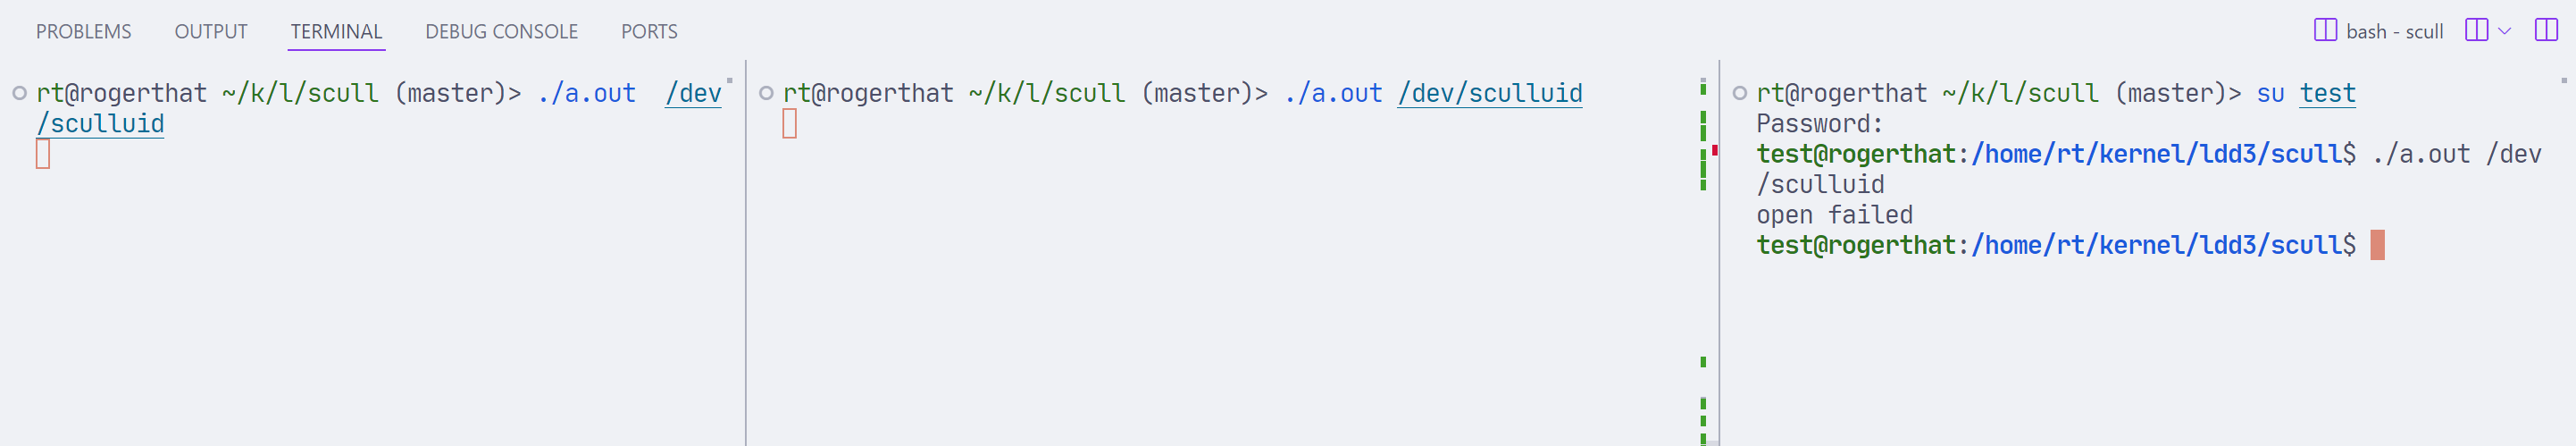Click the underlined test link after su
2576x446 pixels.
[2327, 93]
